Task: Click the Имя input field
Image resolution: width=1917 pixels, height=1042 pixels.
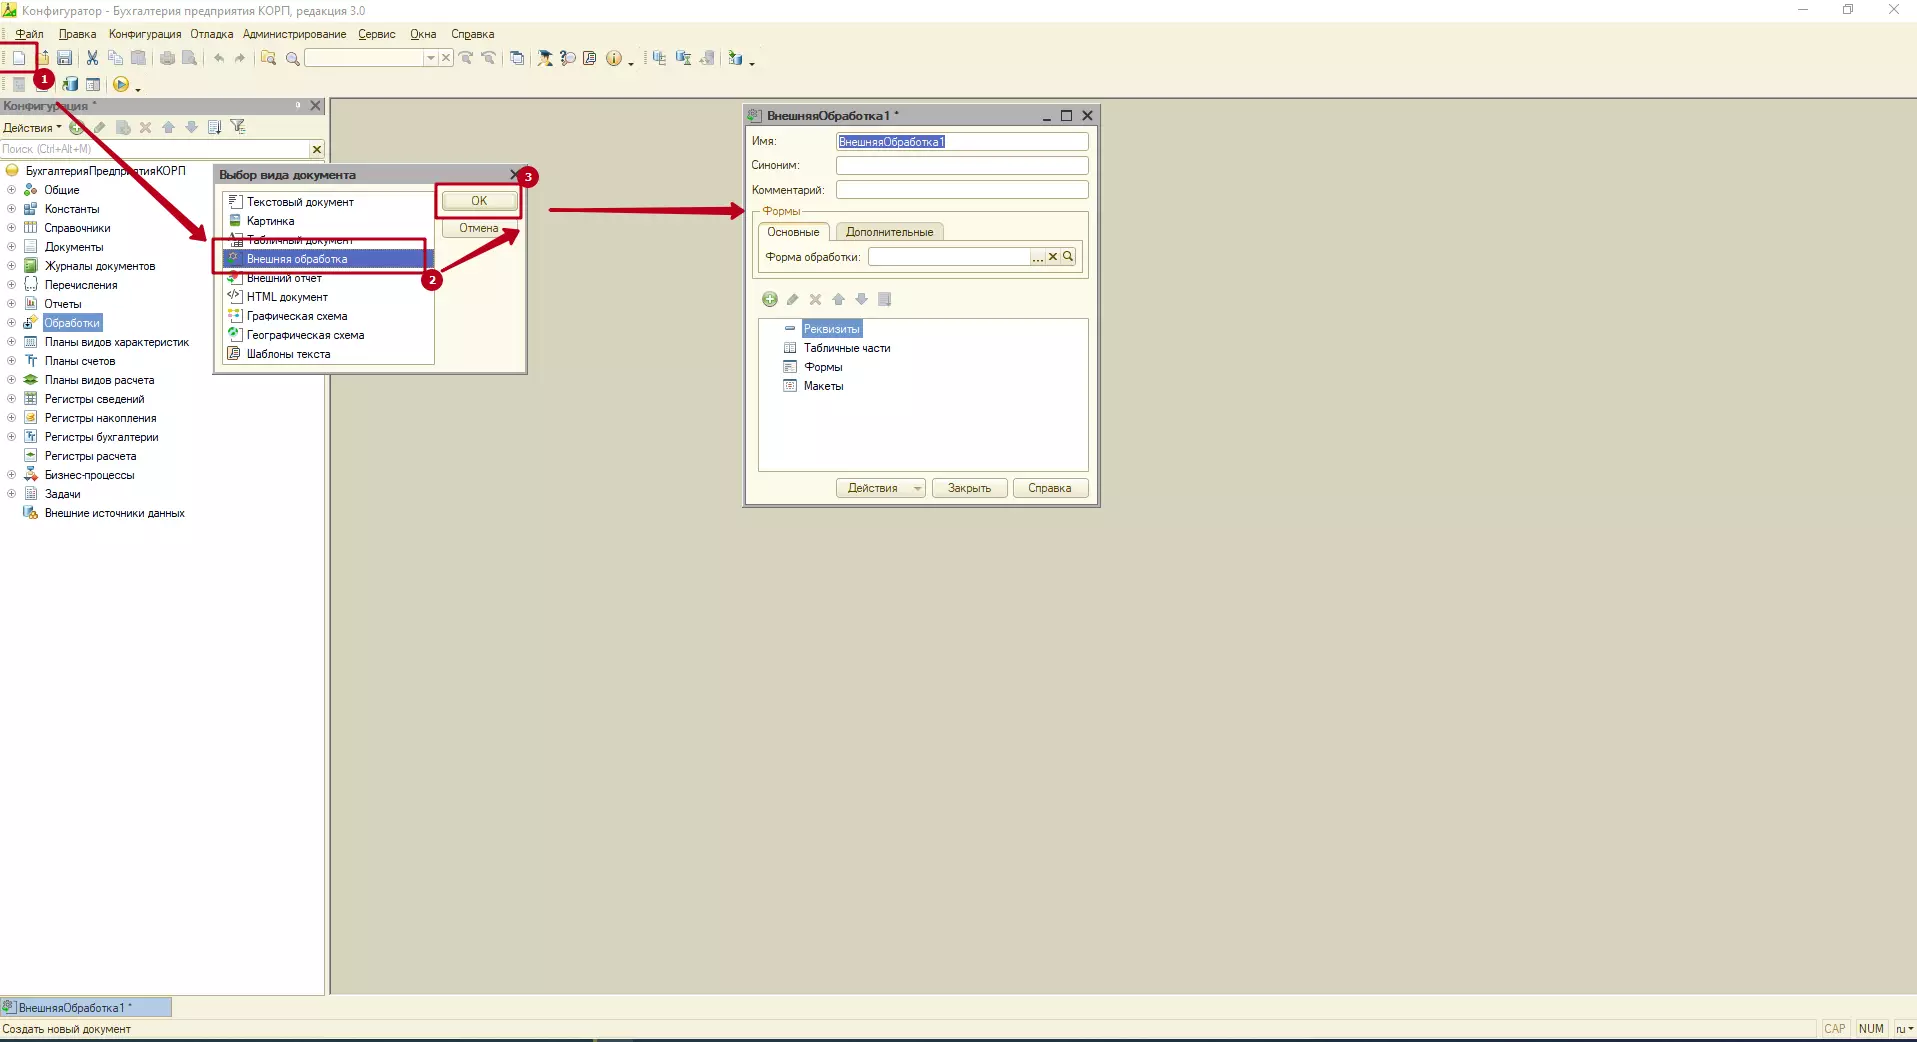Action: [962, 142]
